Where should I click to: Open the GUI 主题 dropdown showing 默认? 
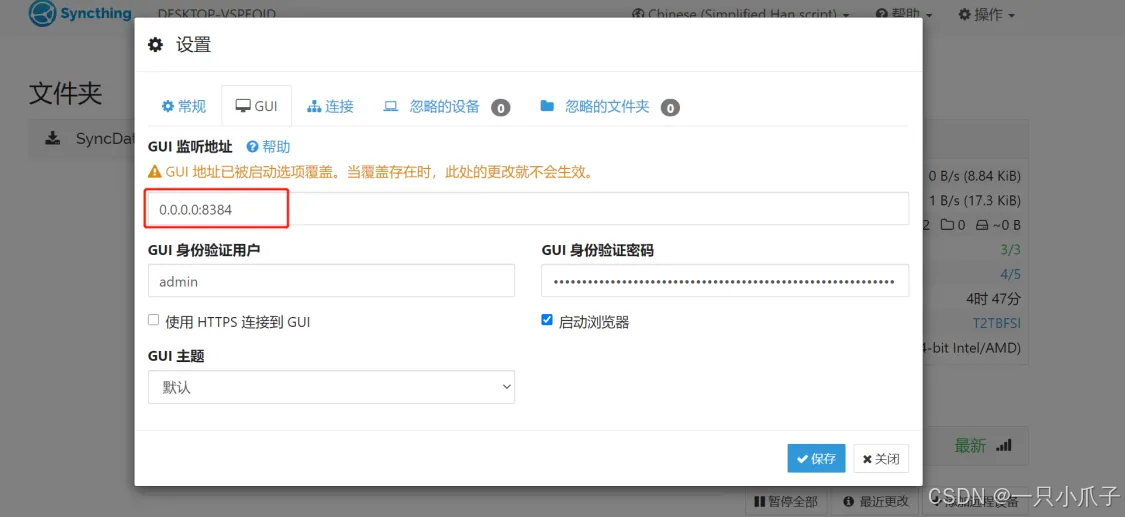(x=331, y=387)
